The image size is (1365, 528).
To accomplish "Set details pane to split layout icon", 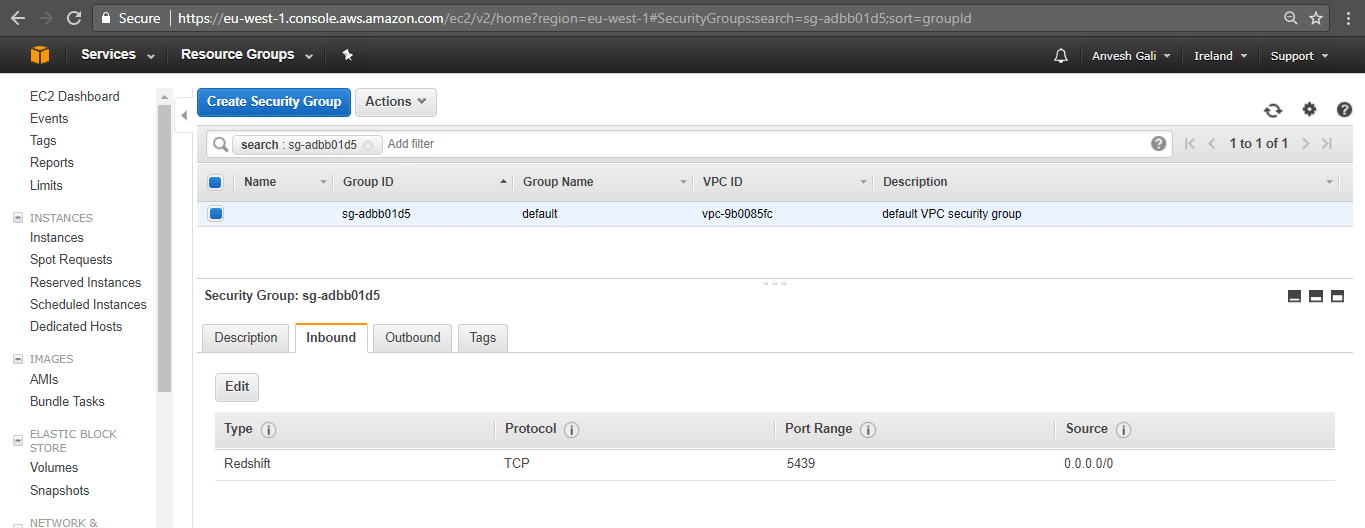I will pos(1316,296).
